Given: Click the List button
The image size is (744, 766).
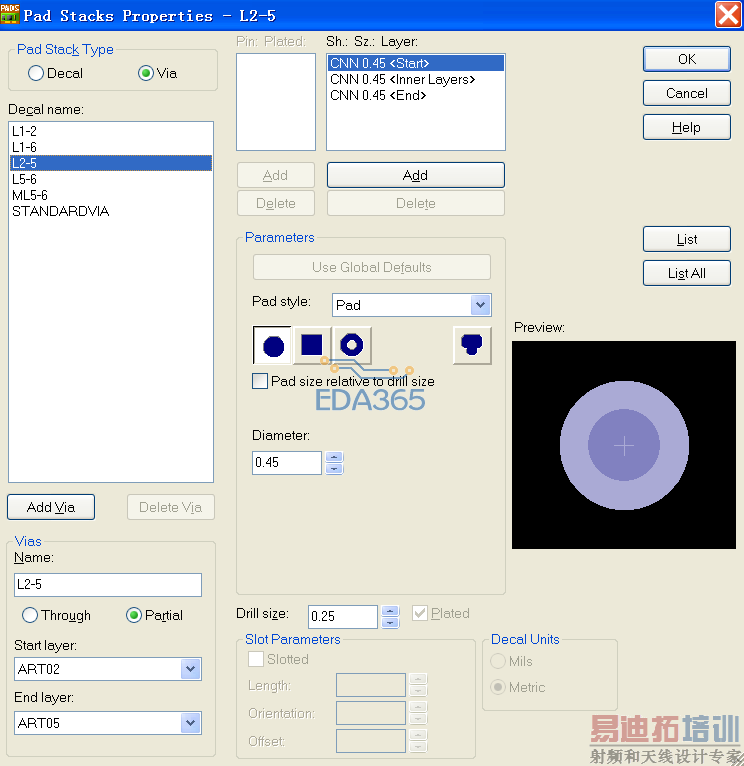Looking at the screenshot, I should pyautogui.click(x=687, y=239).
